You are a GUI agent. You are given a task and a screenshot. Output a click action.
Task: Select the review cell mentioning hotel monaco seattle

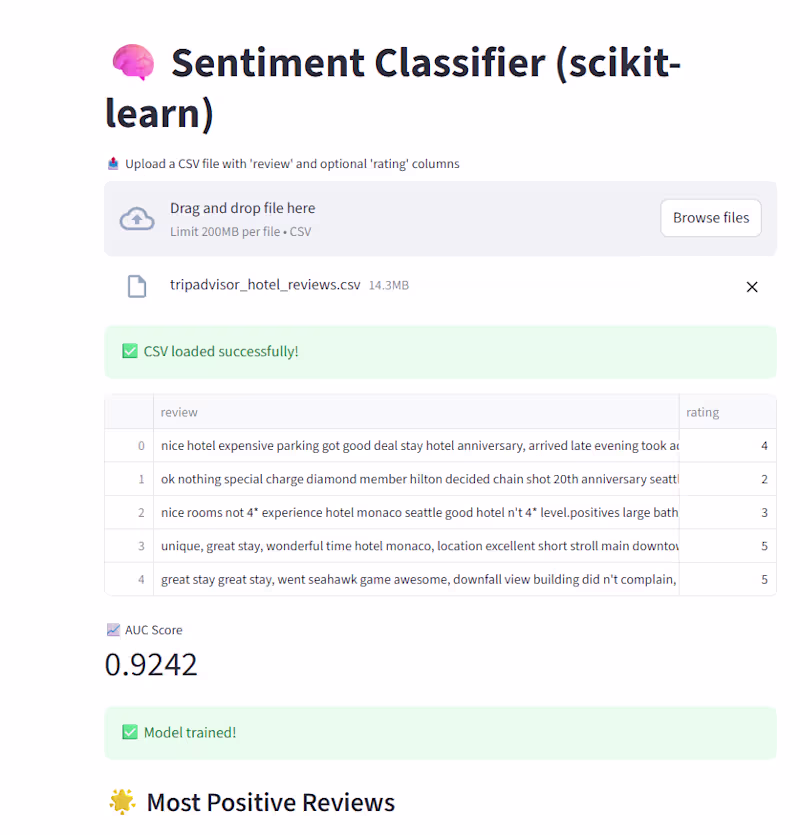[x=415, y=512]
